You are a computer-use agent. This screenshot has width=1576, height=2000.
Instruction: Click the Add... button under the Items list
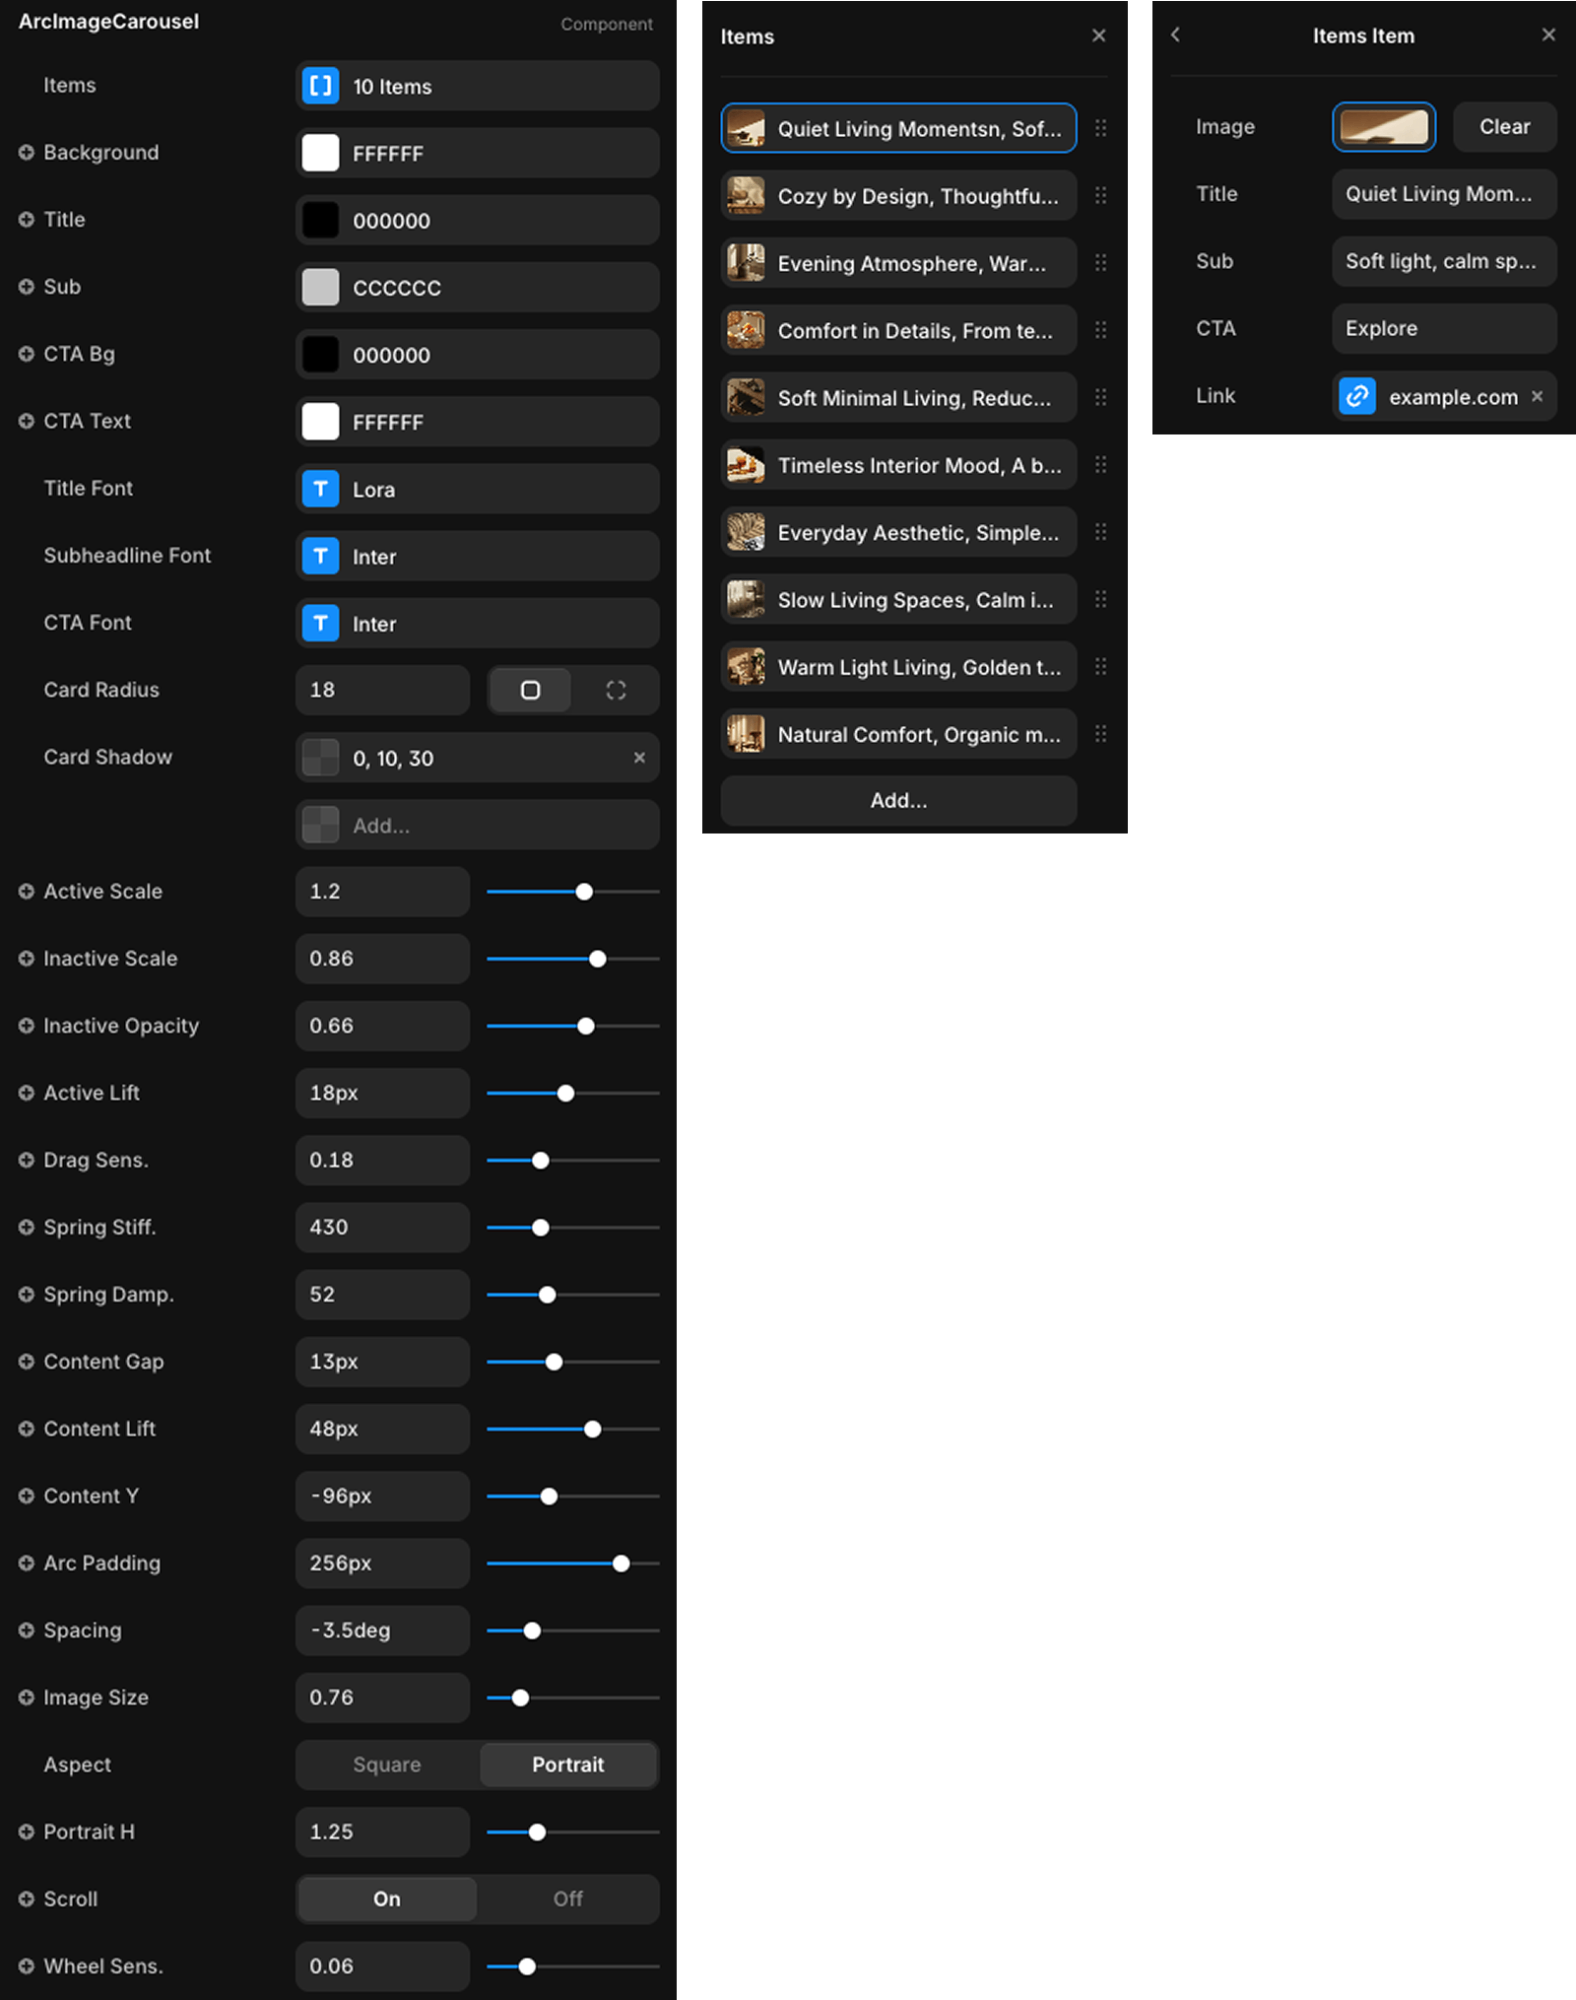click(897, 800)
